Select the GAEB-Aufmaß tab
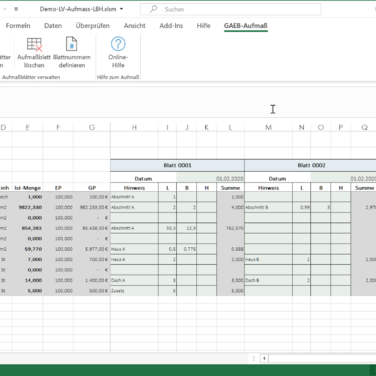The height and width of the screenshot is (376, 376). (246, 26)
